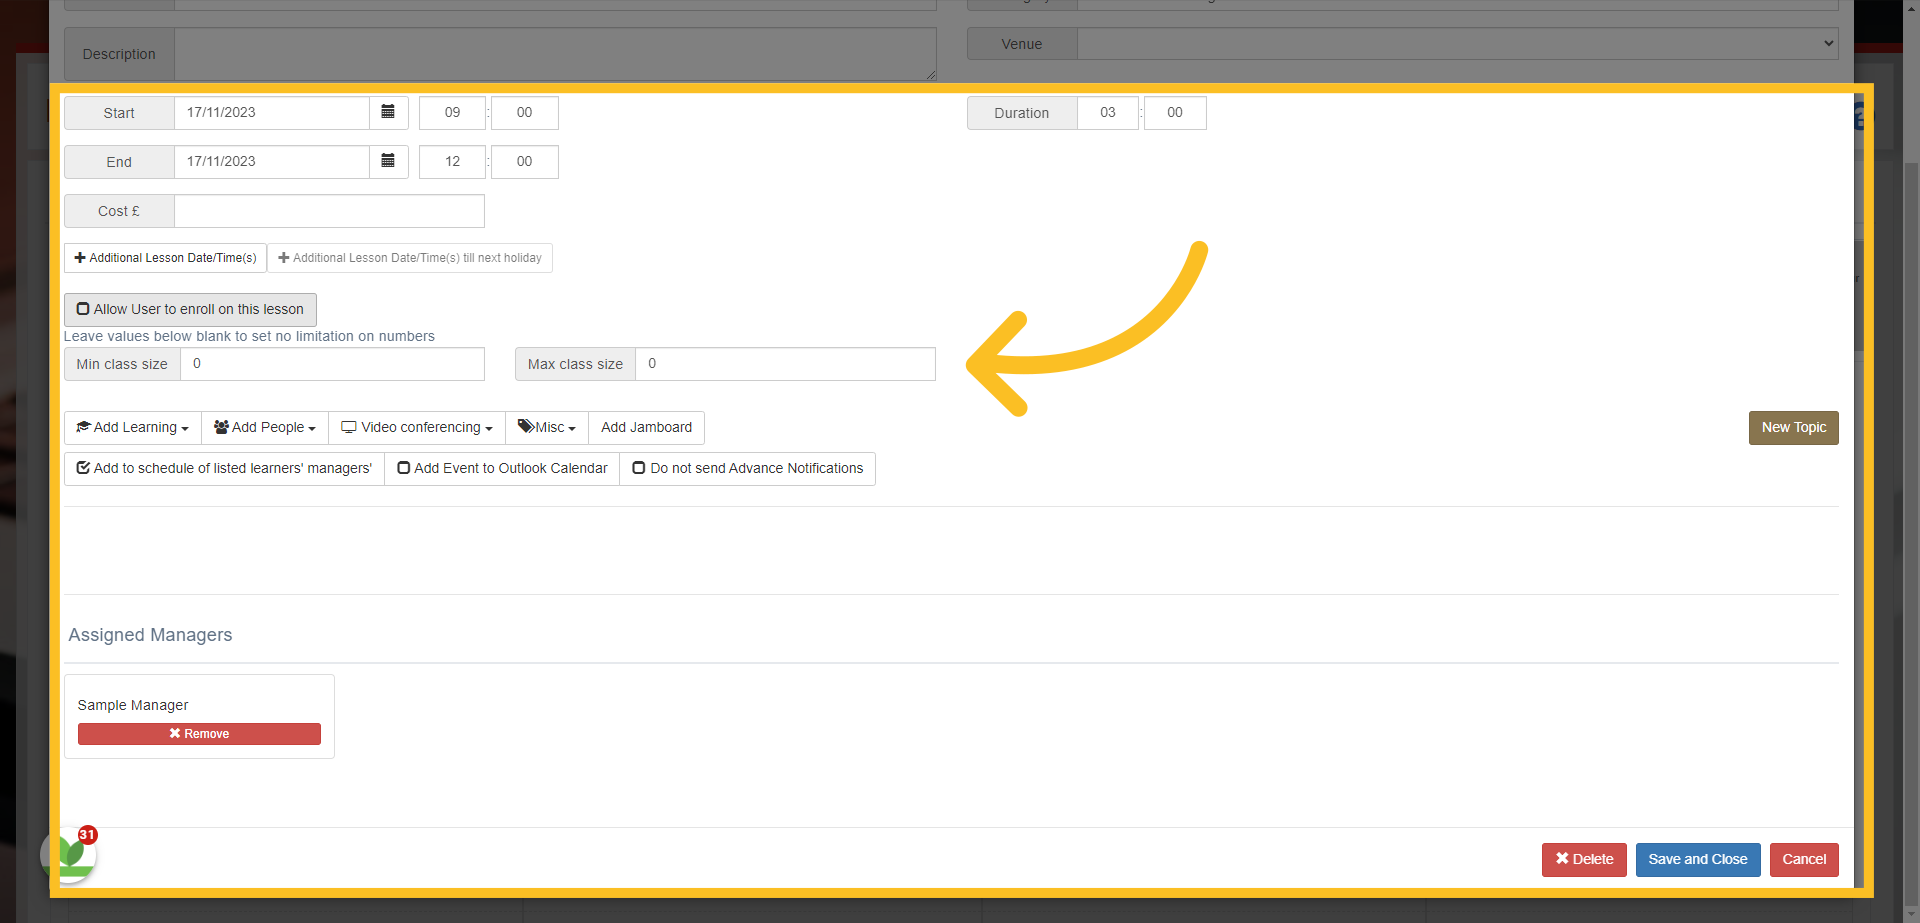Expand the Add Learning dropdown
Viewport: 1920px width, 923px height.
coord(133,427)
